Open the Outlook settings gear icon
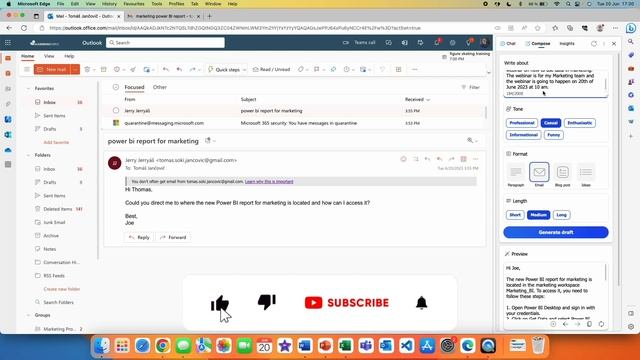The image size is (640, 360). (x=453, y=42)
